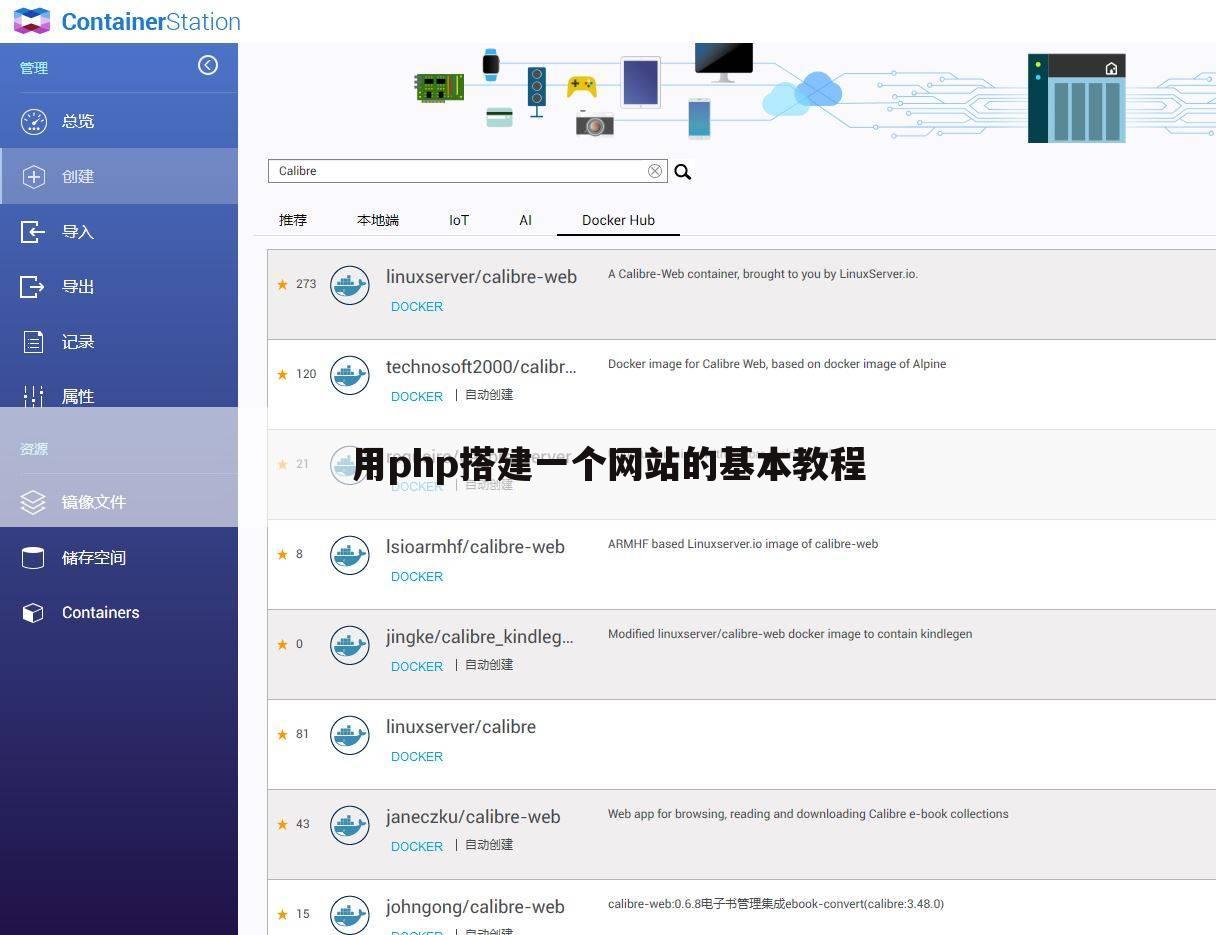Viewport: 1216px width, 935px height.
Task: Open the 储存空间 (storage) sidebar icon
Action: (x=34, y=557)
